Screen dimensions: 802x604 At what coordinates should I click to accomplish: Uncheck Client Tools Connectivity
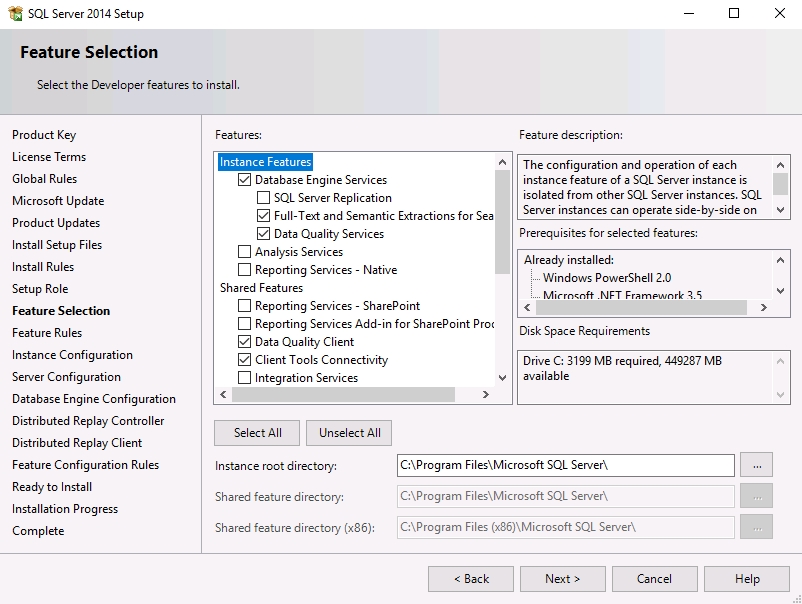pyautogui.click(x=244, y=360)
